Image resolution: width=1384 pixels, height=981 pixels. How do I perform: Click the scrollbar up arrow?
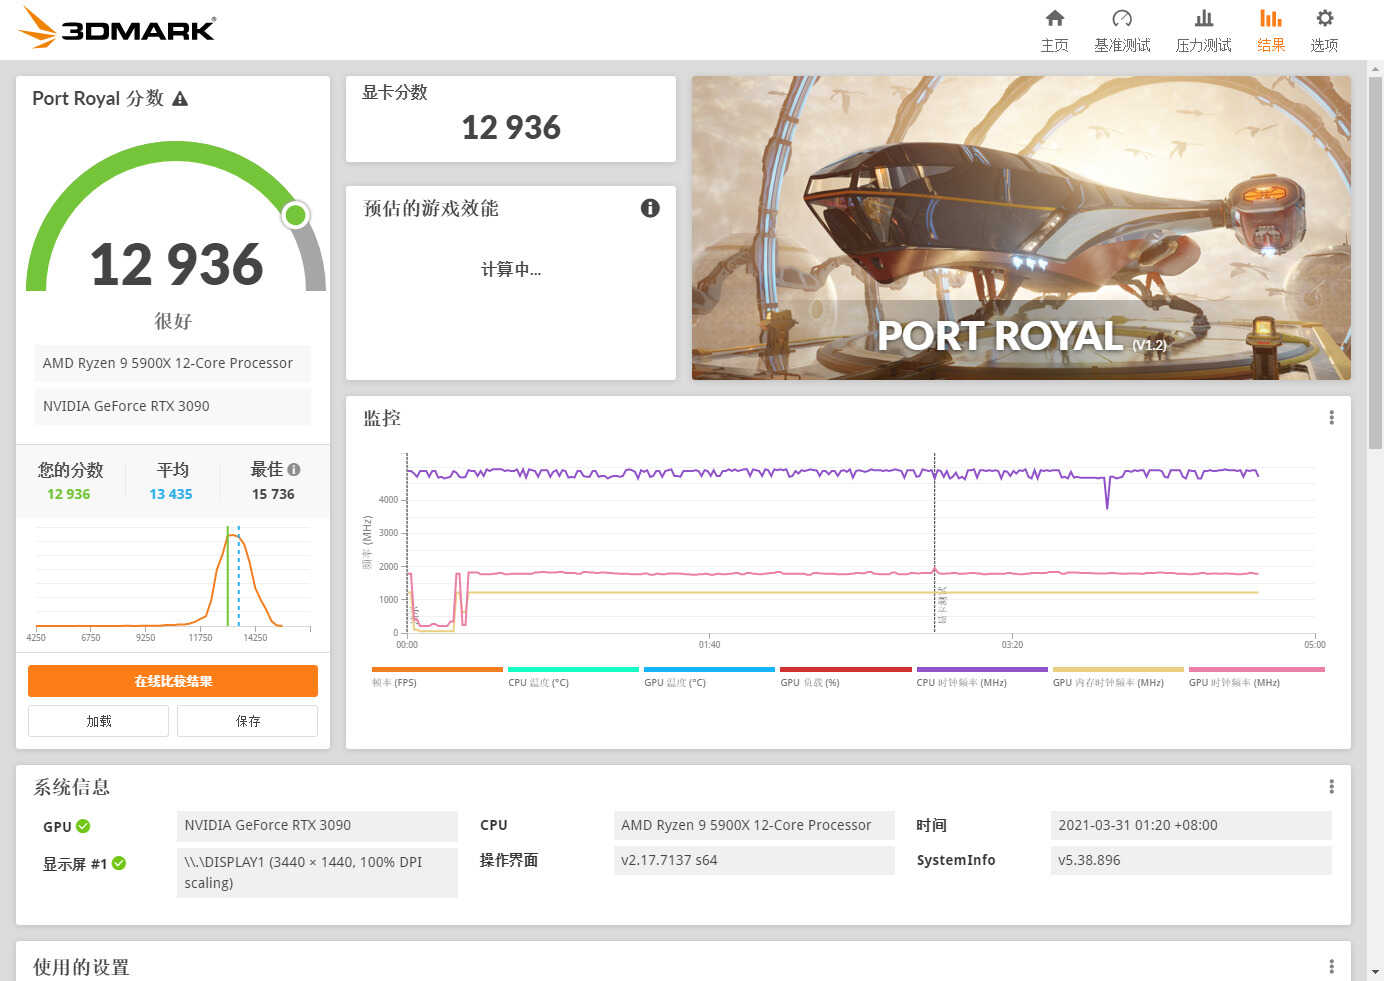pos(1376,69)
